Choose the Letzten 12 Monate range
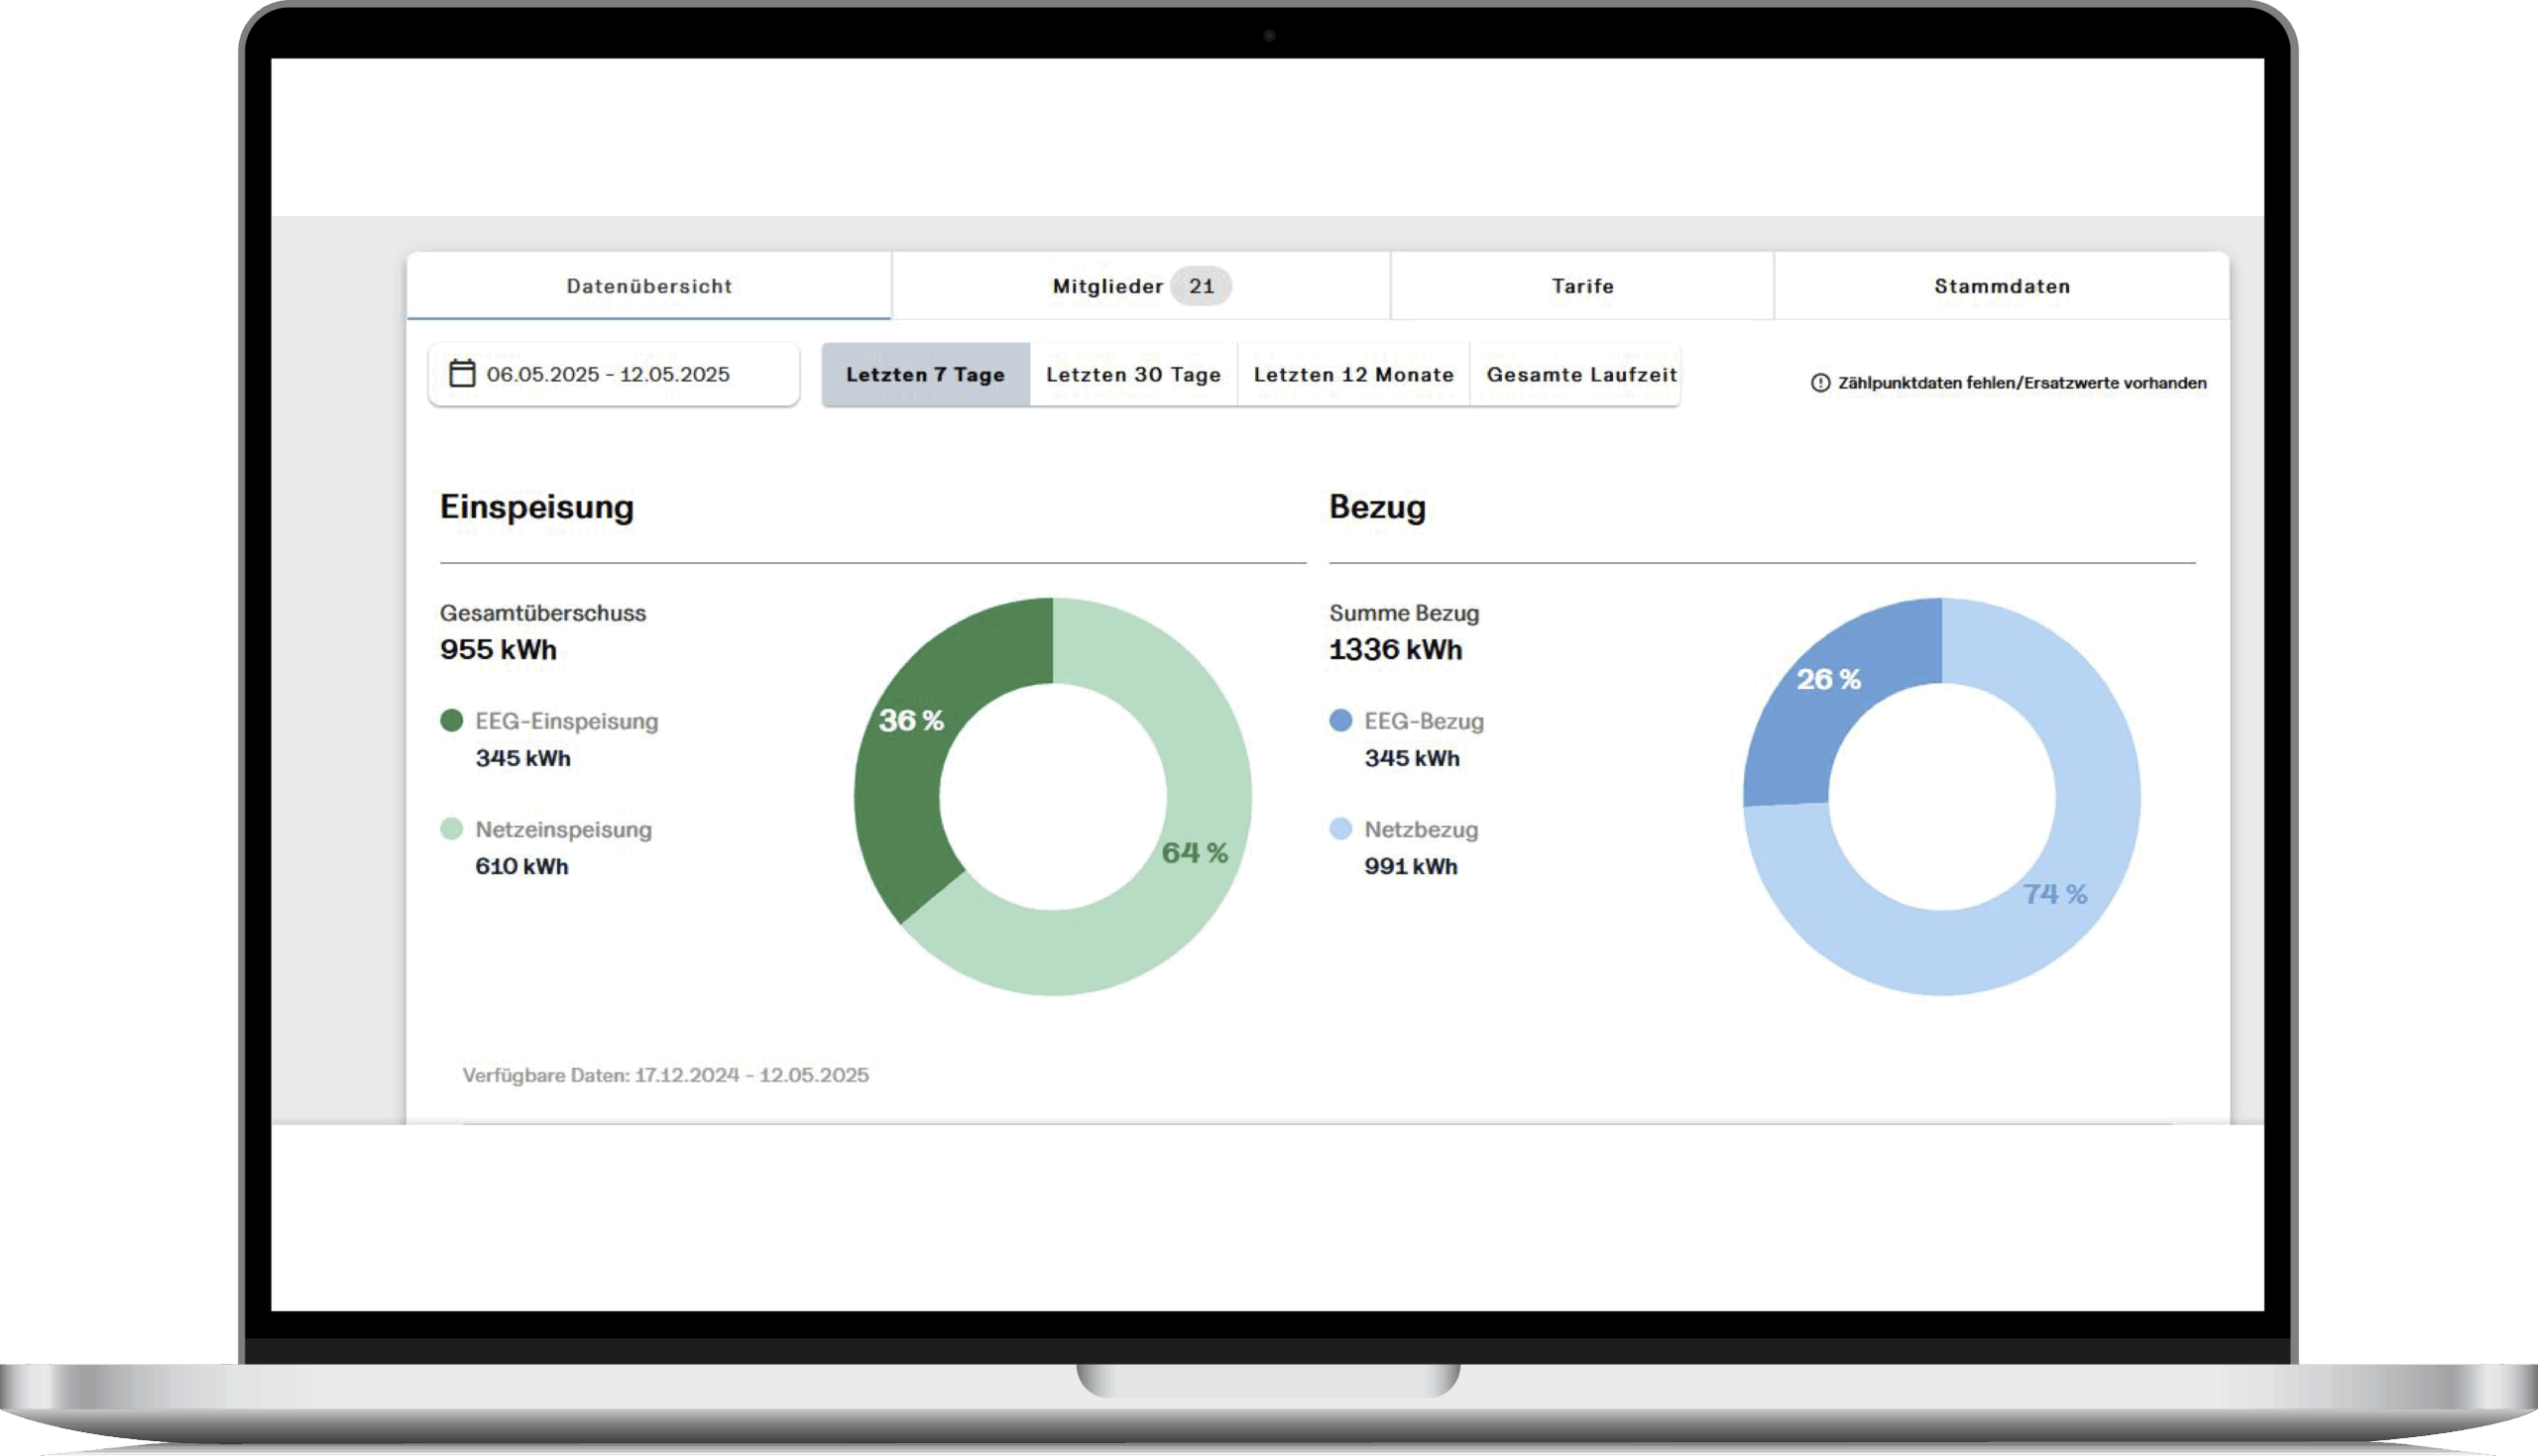The width and height of the screenshot is (2538, 1456). point(1353,375)
